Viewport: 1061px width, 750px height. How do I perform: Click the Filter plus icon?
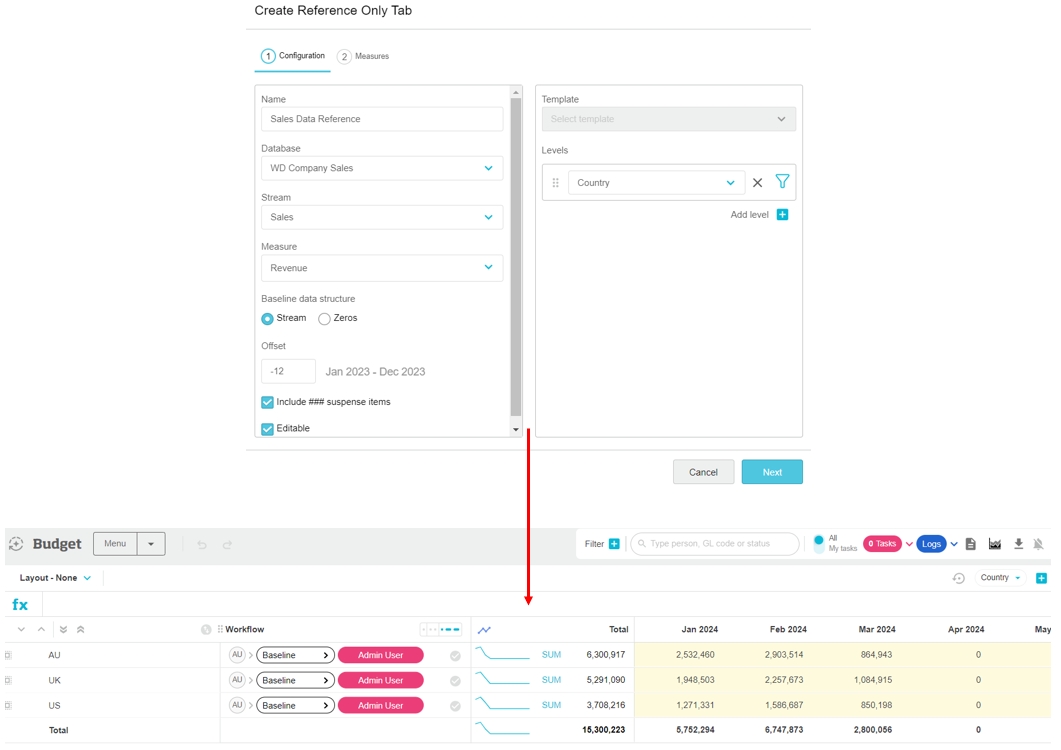pyautogui.click(x=614, y=544)
